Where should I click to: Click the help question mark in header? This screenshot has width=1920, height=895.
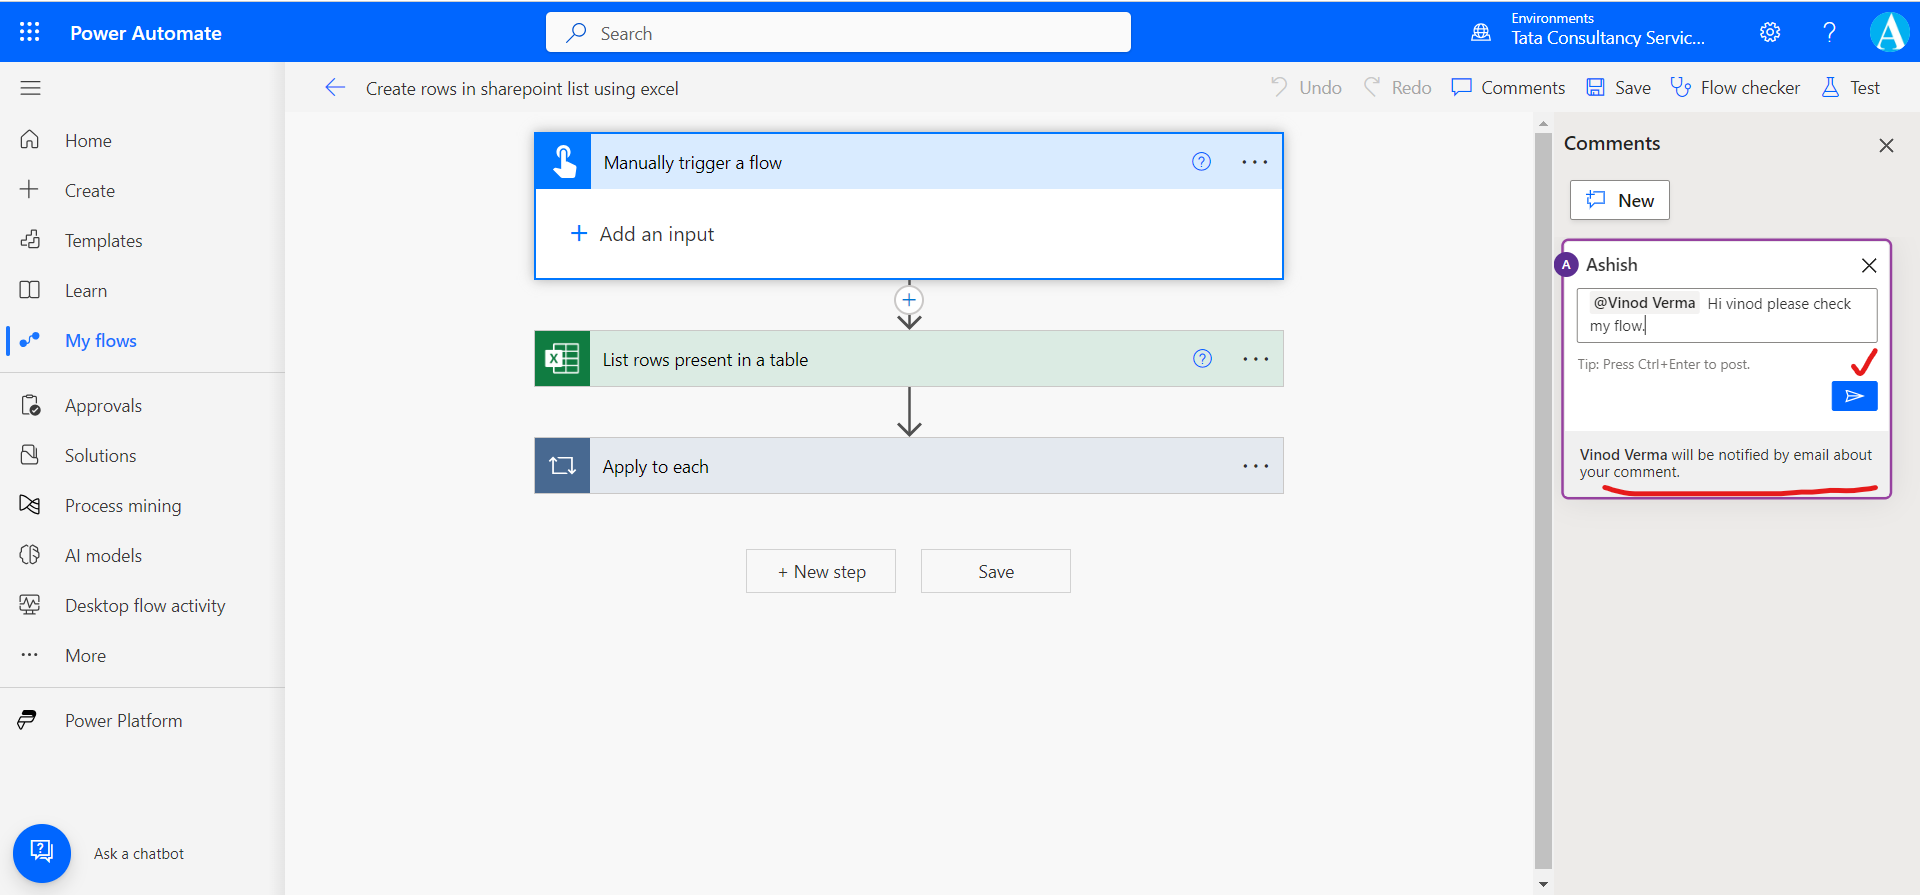click(x=1829, y=32)
